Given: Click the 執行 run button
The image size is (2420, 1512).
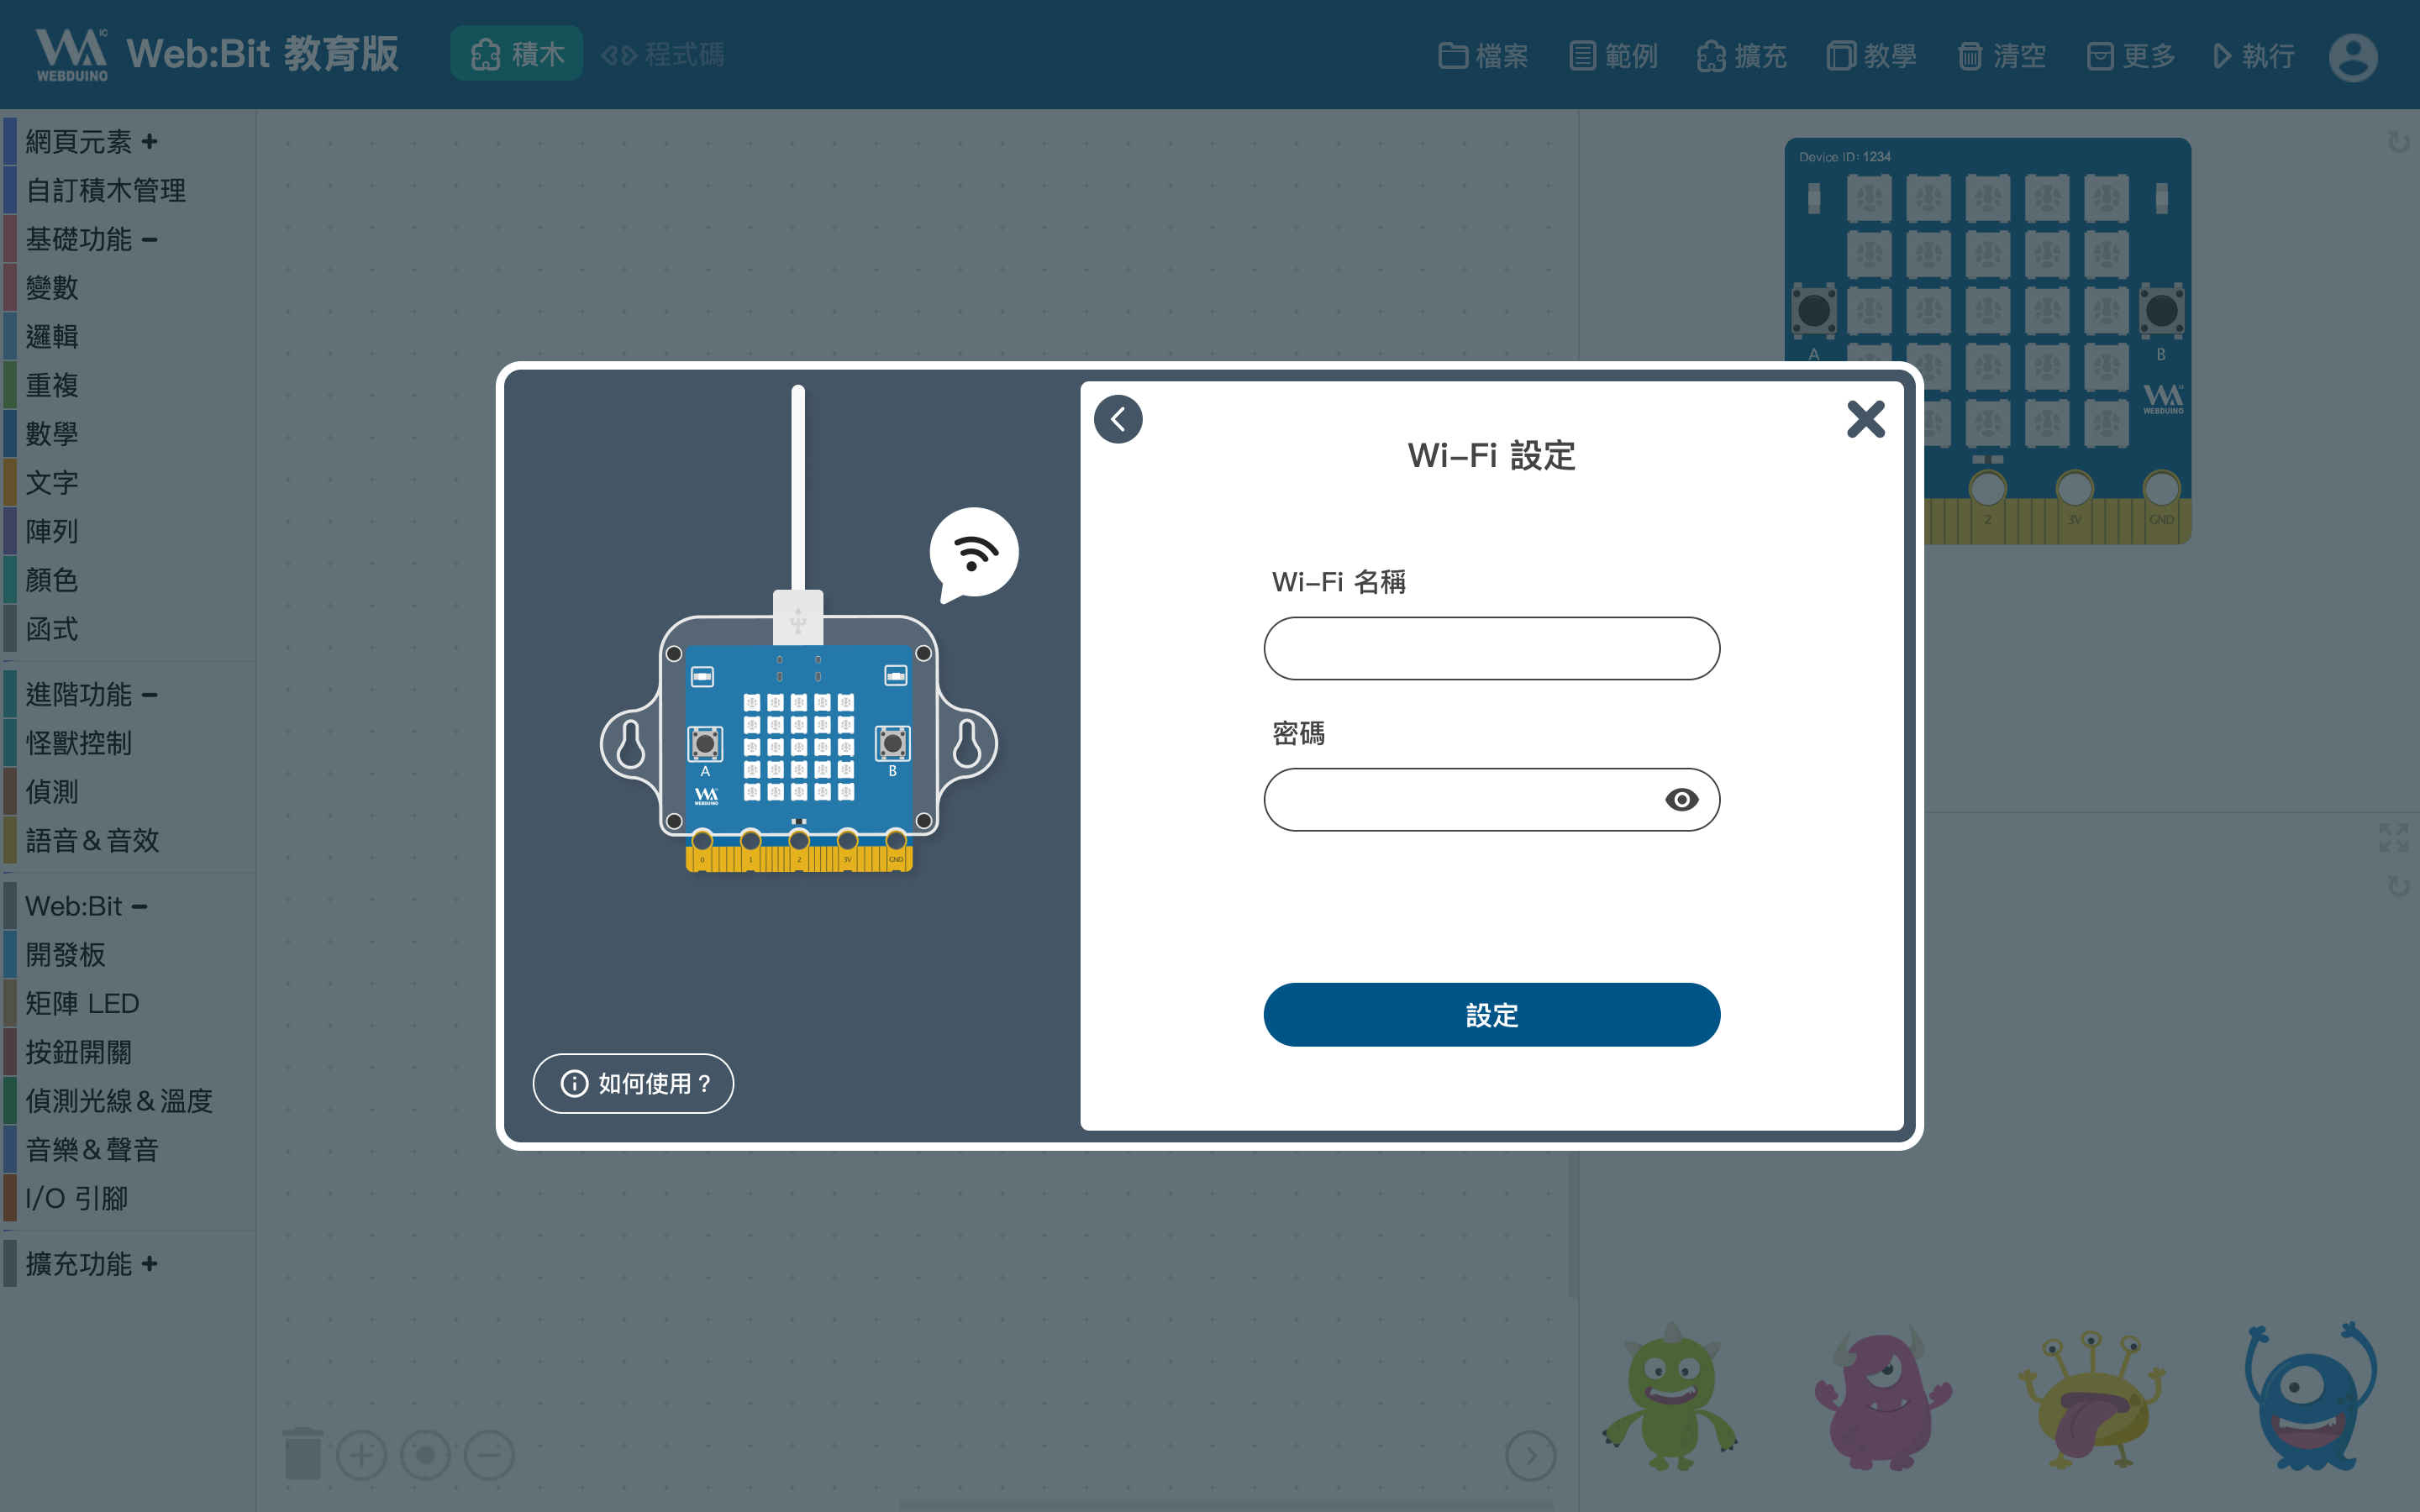Looking at the screenshot, I should tap(2254, 56).
